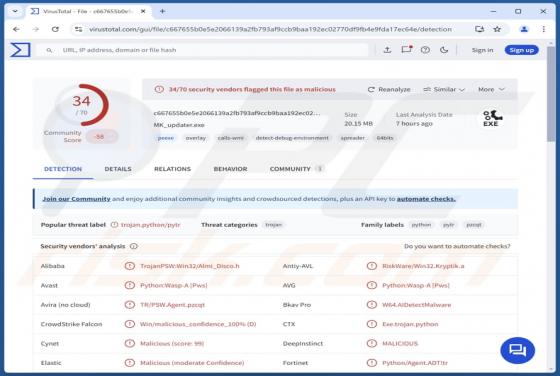The width and height of the screenshot is (560, 376).
Task: Open site information icon in address bar
Action: (78, 29)
